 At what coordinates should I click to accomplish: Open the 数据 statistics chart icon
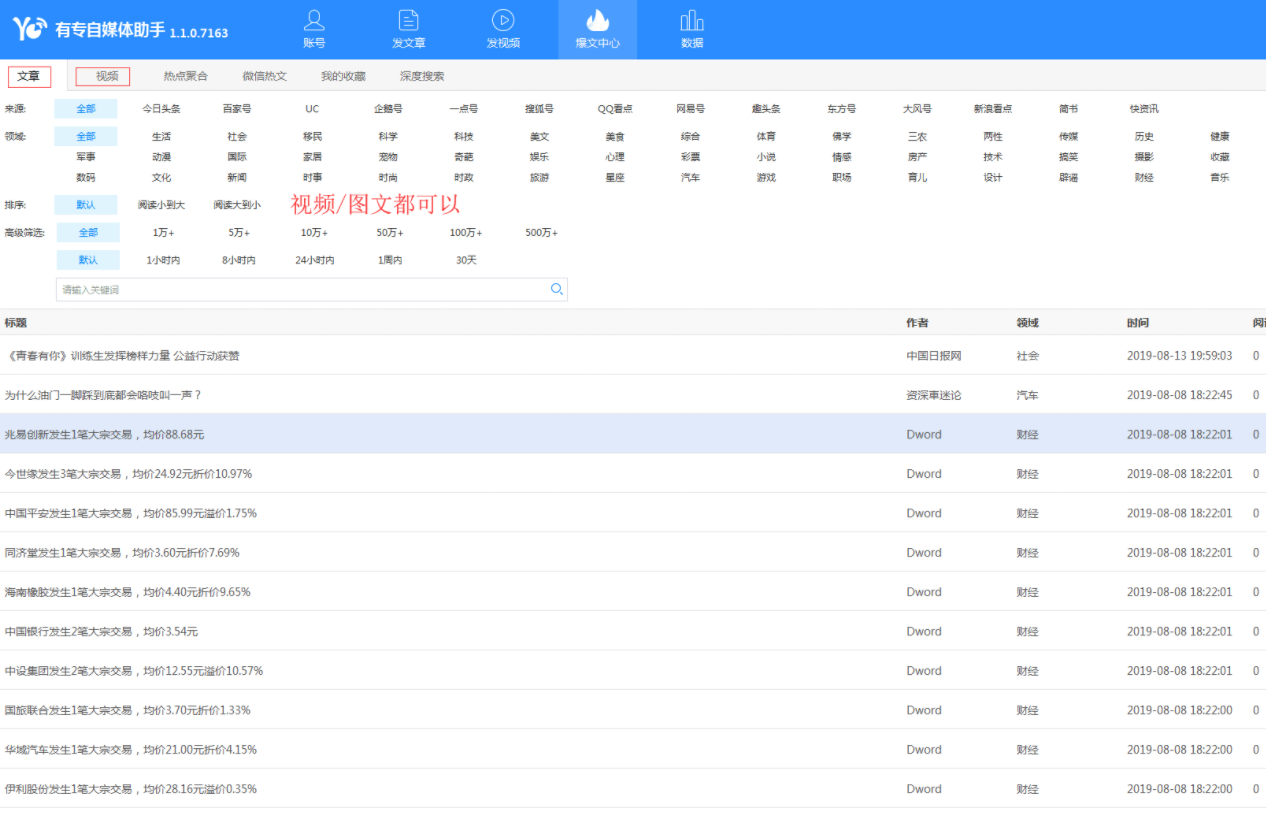coord(692,20)
